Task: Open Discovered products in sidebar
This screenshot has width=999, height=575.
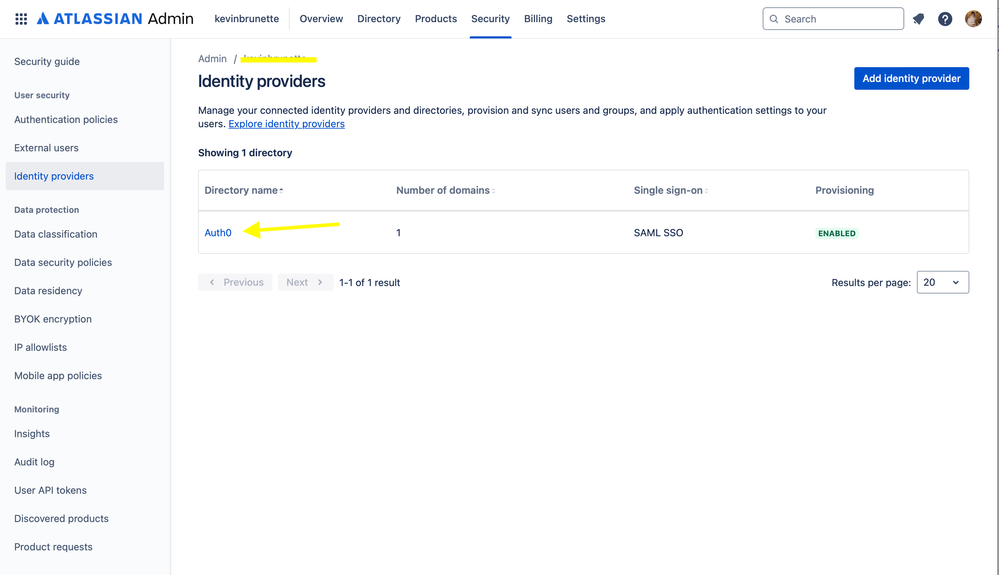Action: coord(62,519)
